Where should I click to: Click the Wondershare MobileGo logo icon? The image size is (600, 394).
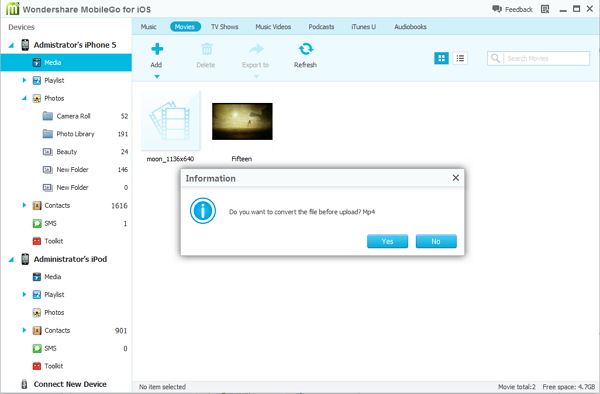click(x=12, y=8)
